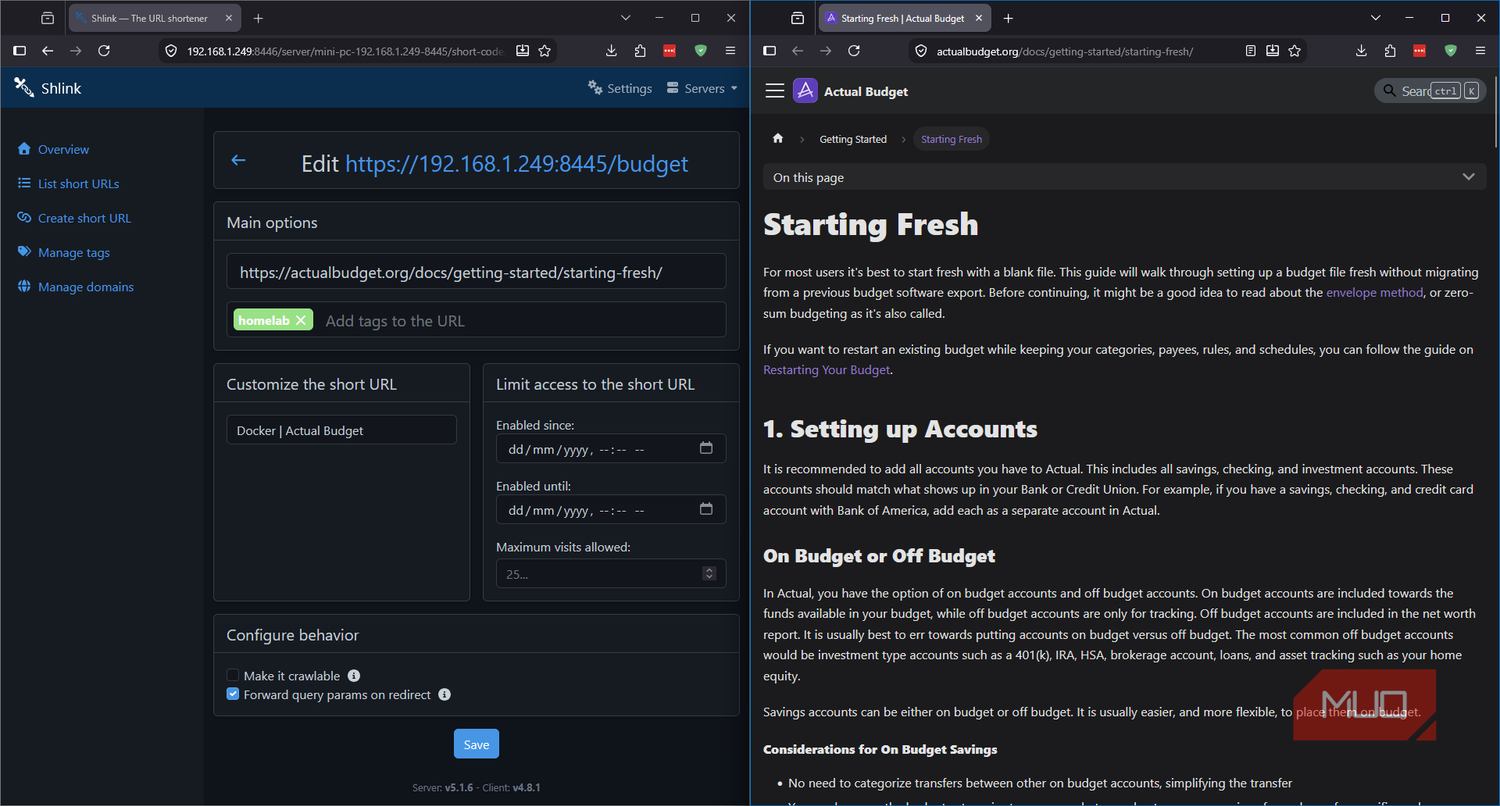Click the red extension icon in Shlink window
The height and width of the screenshot is (806, 1500).
click(x=669, y=51)
